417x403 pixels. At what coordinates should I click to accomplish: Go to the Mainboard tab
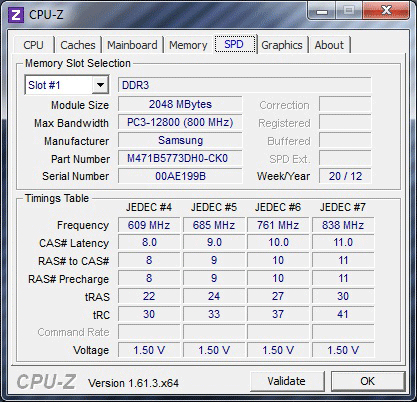(132, 45)
